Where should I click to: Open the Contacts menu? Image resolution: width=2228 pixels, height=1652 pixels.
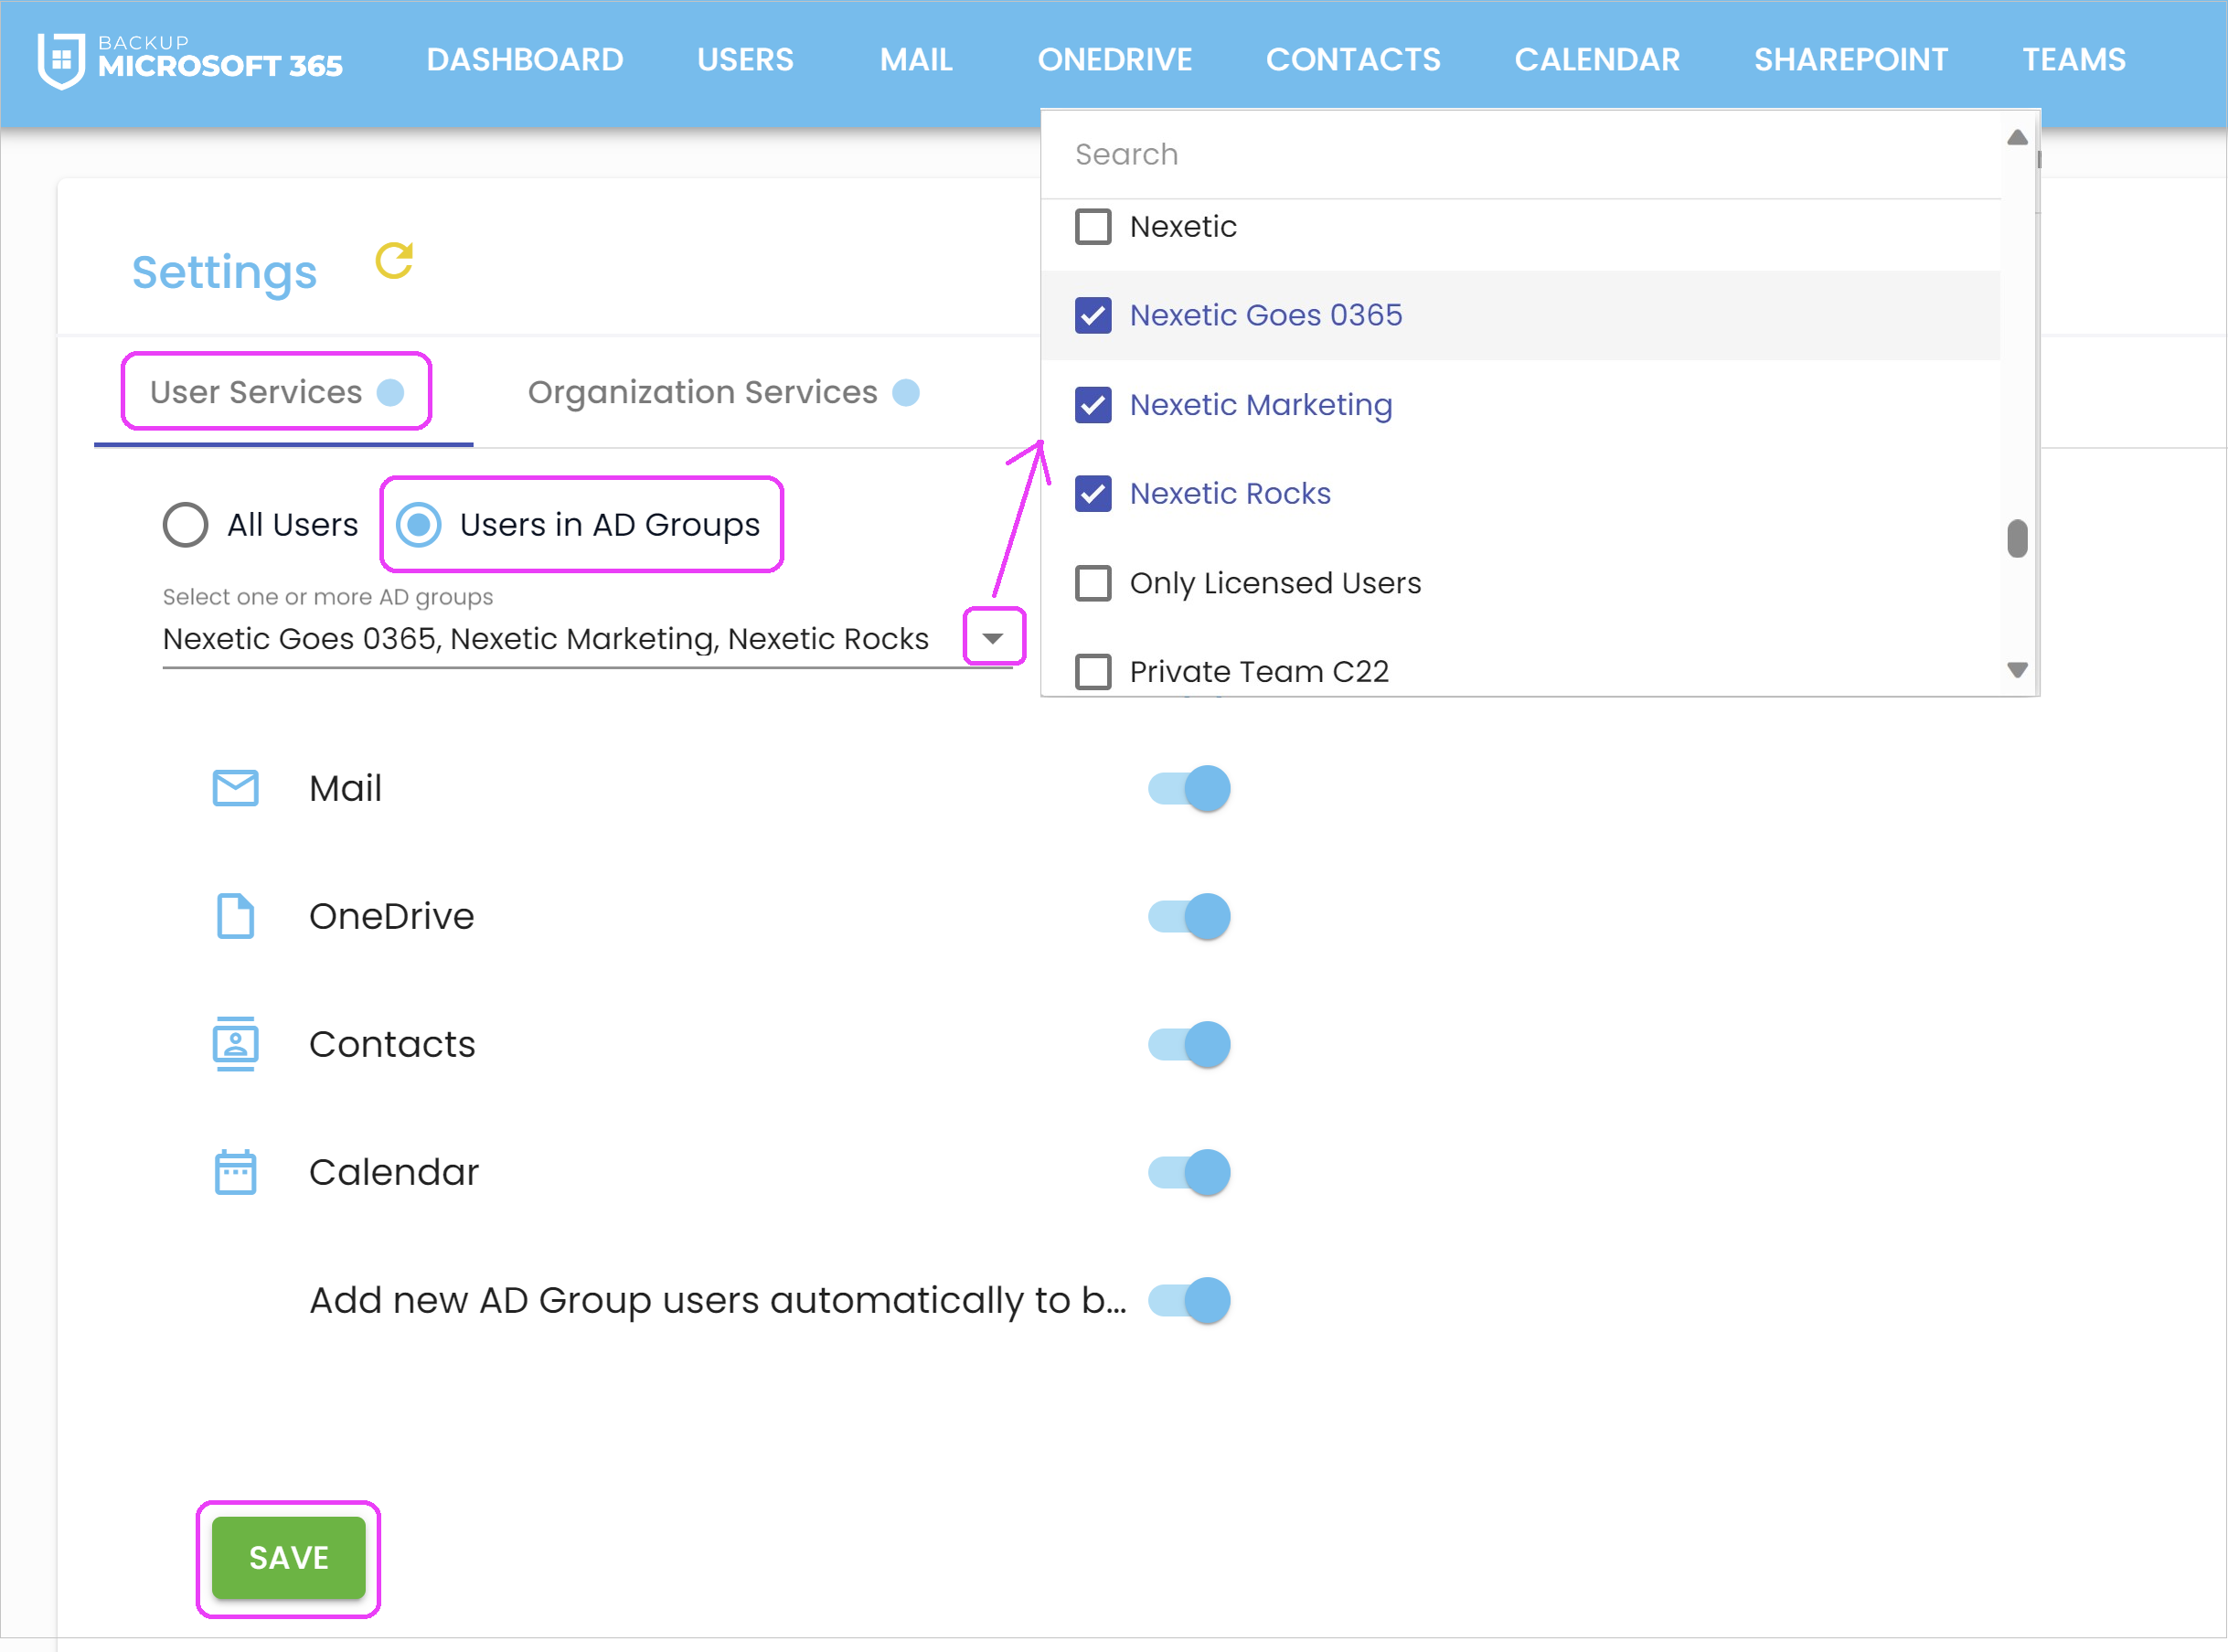point(1353,60)
